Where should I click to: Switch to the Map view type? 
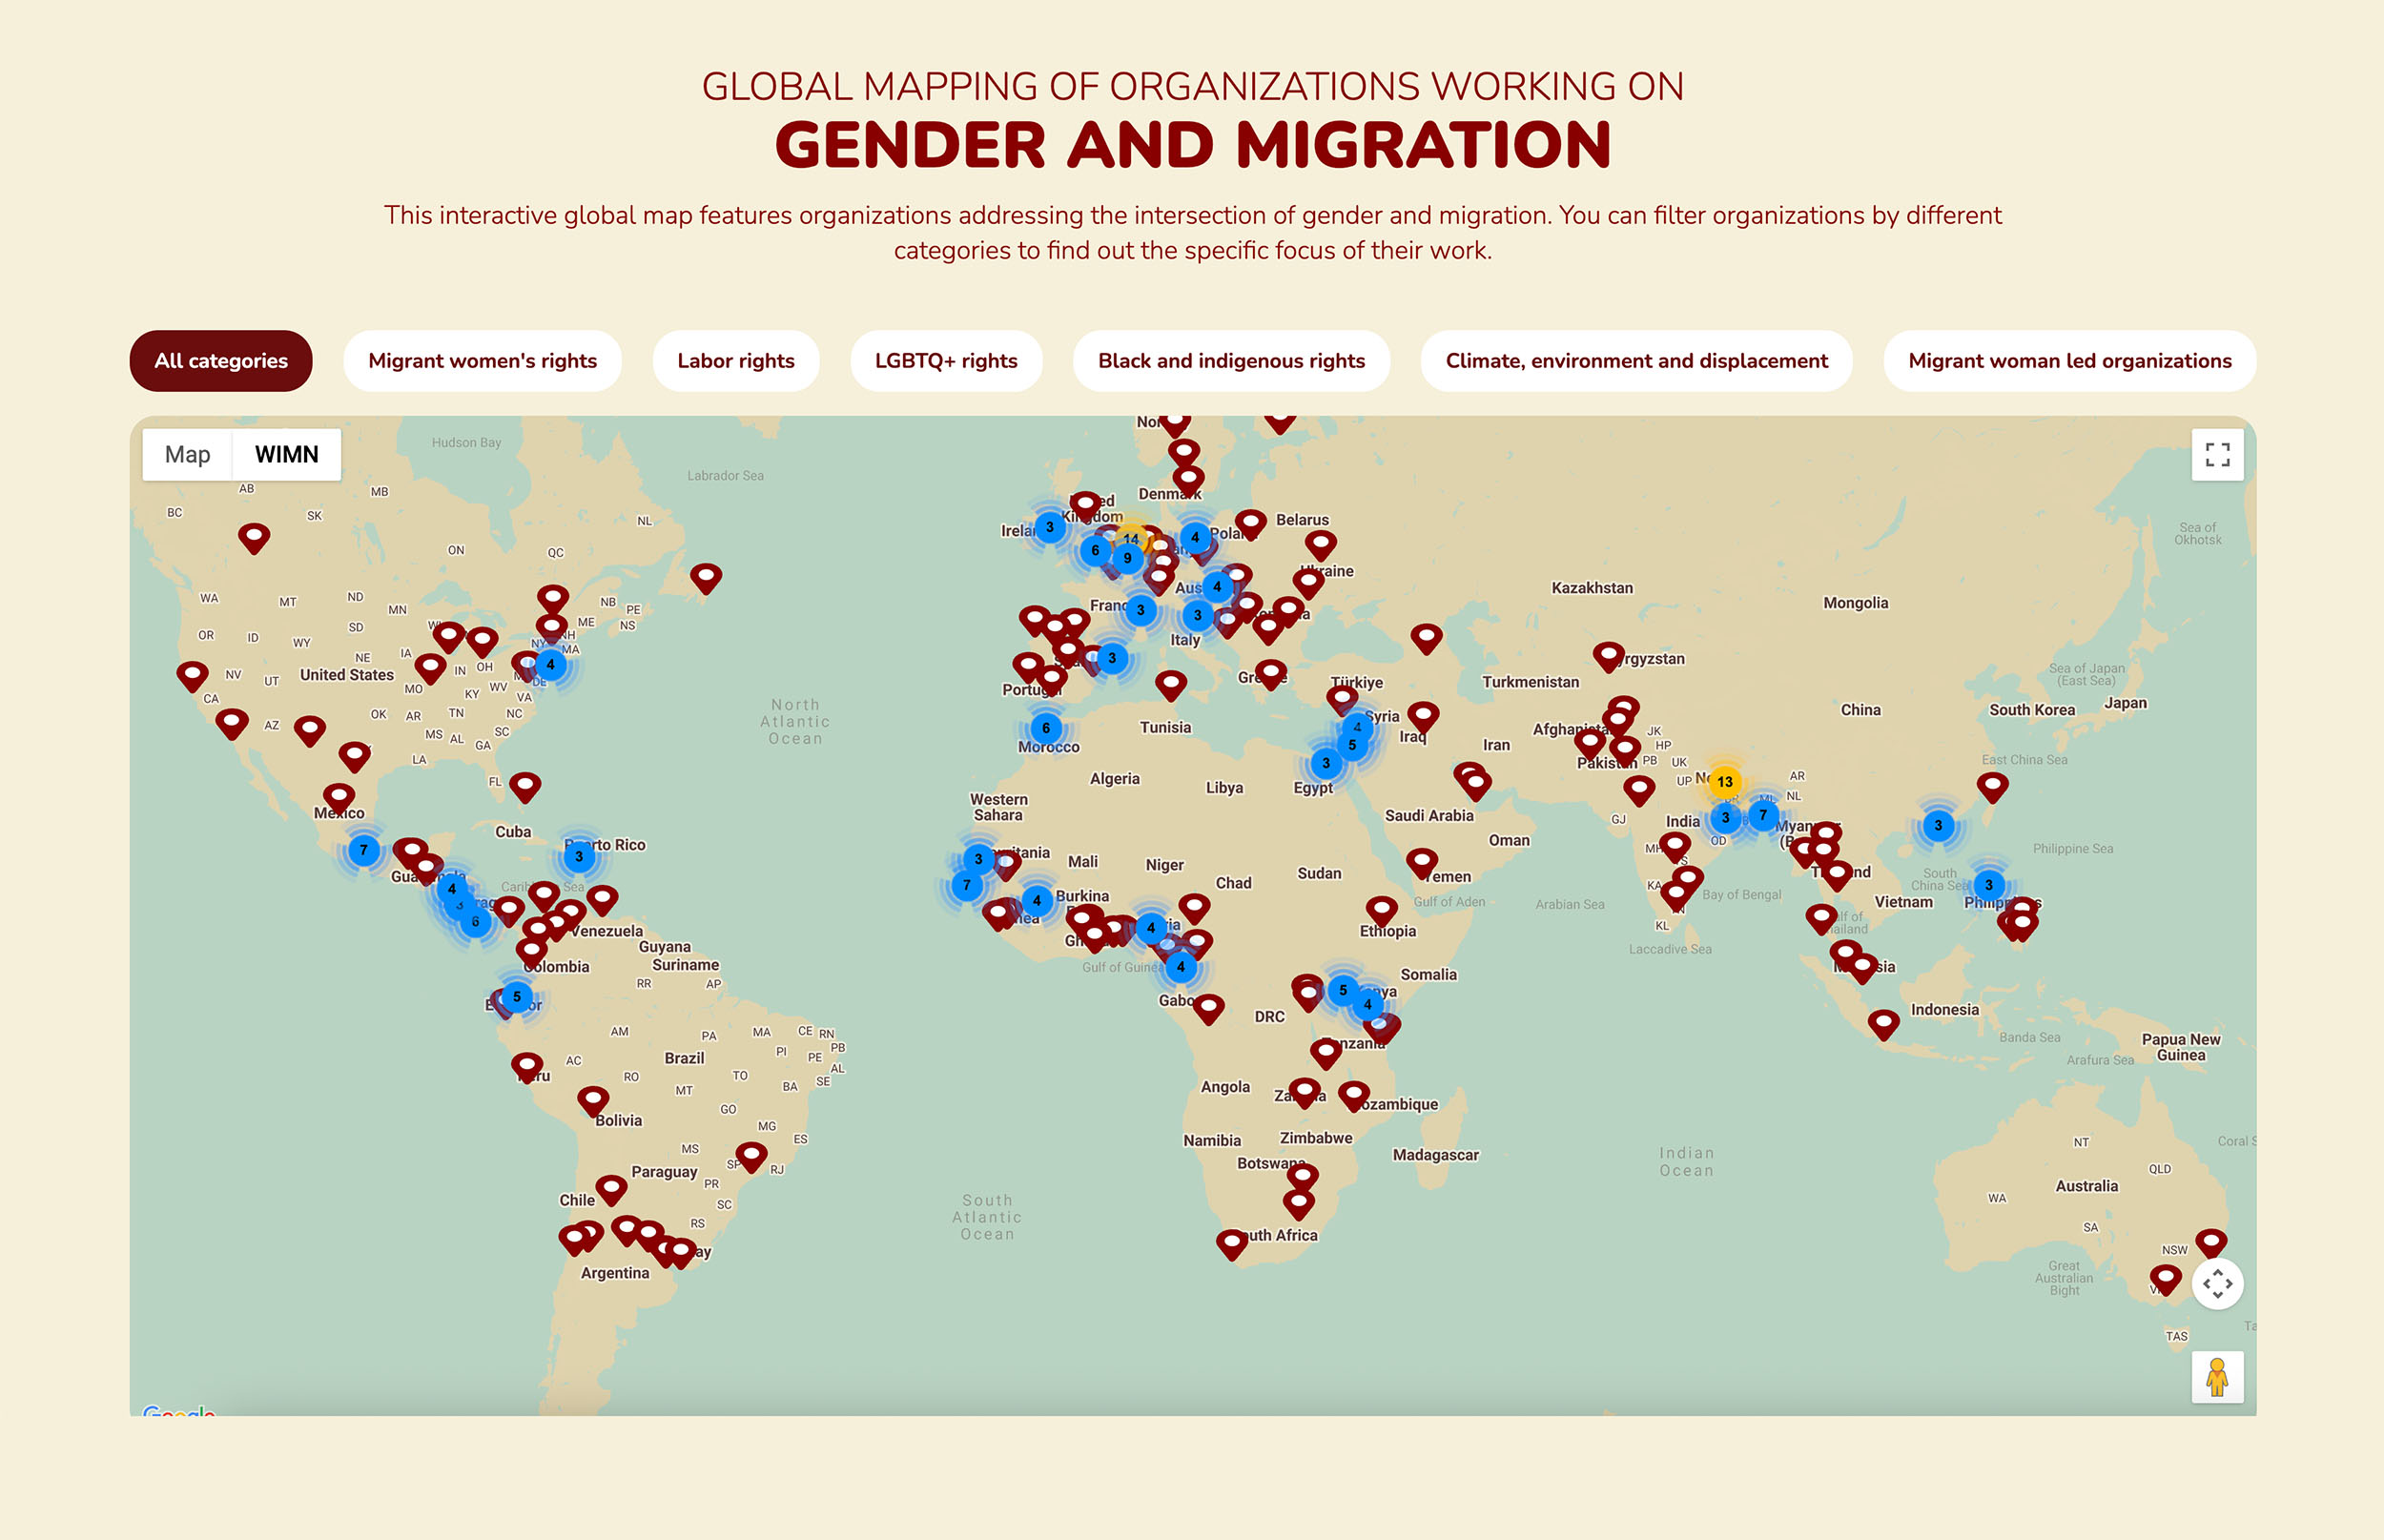[187, 455]
